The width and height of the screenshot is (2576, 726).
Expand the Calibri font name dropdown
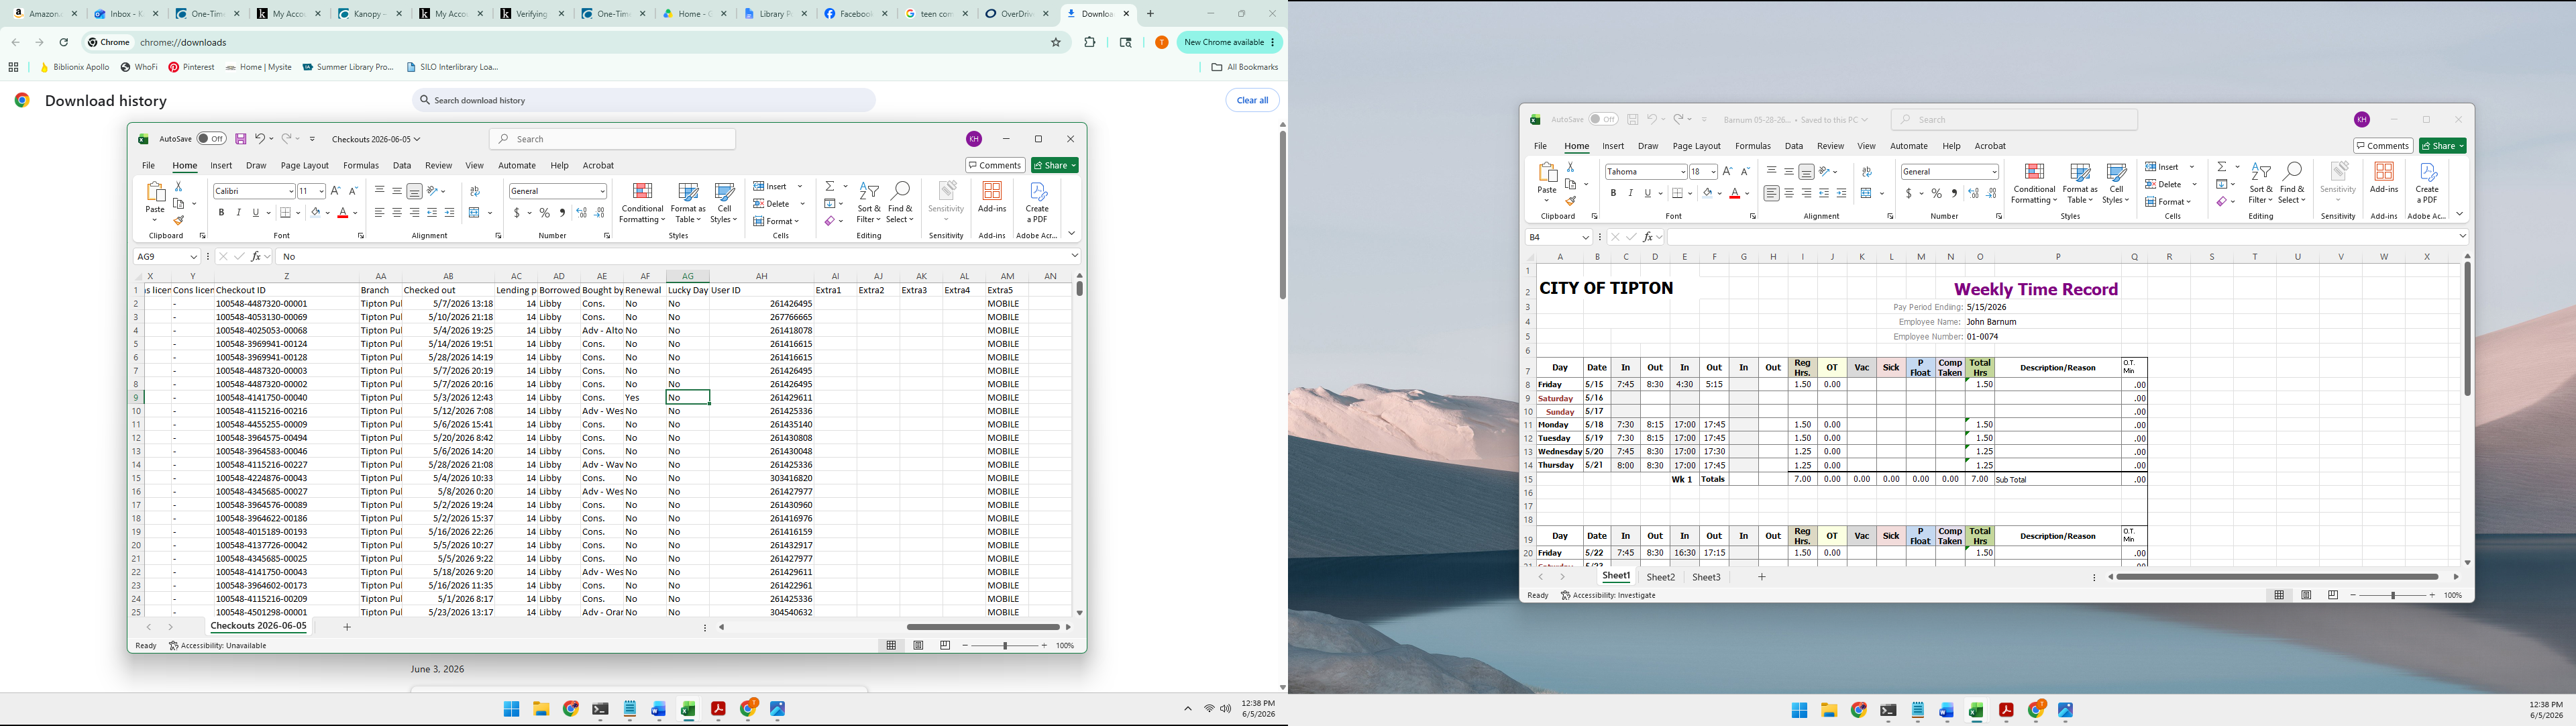[x=291, y=191]
